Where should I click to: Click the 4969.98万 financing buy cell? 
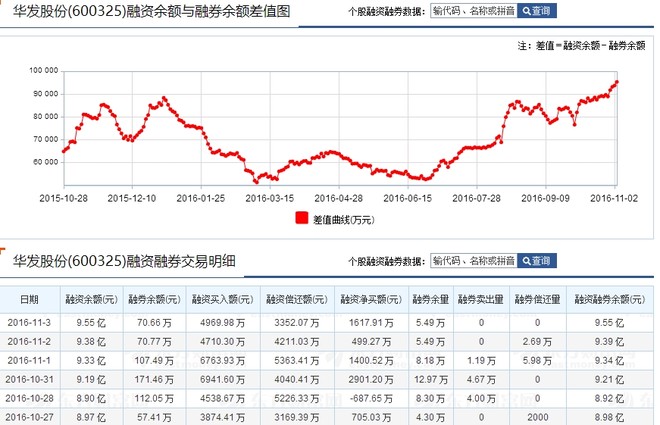click(x=223, y=323)
